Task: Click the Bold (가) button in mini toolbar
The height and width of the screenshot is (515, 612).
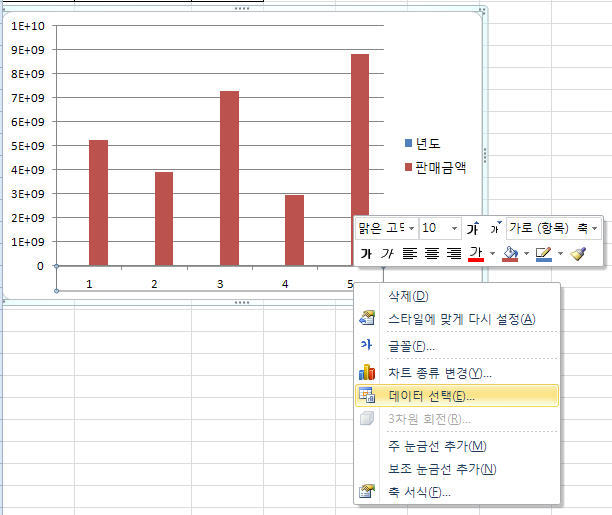Action: pos(366,254)
